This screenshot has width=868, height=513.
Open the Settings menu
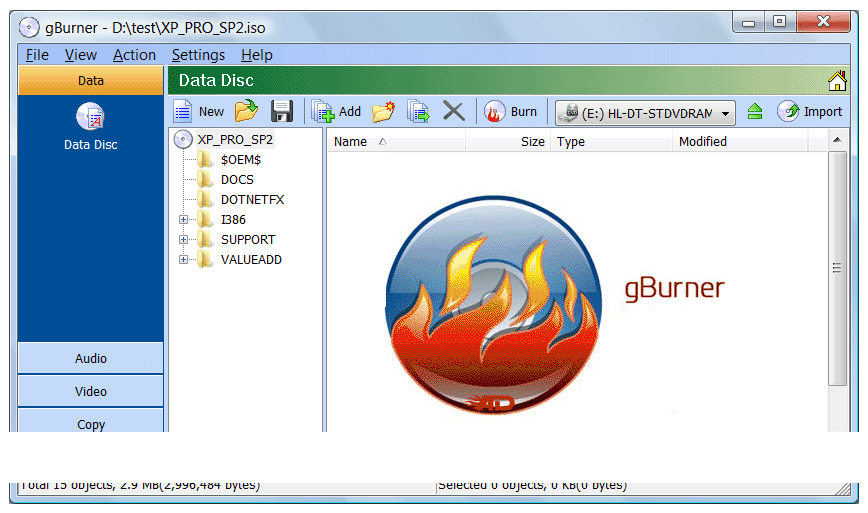click(198, 55)
